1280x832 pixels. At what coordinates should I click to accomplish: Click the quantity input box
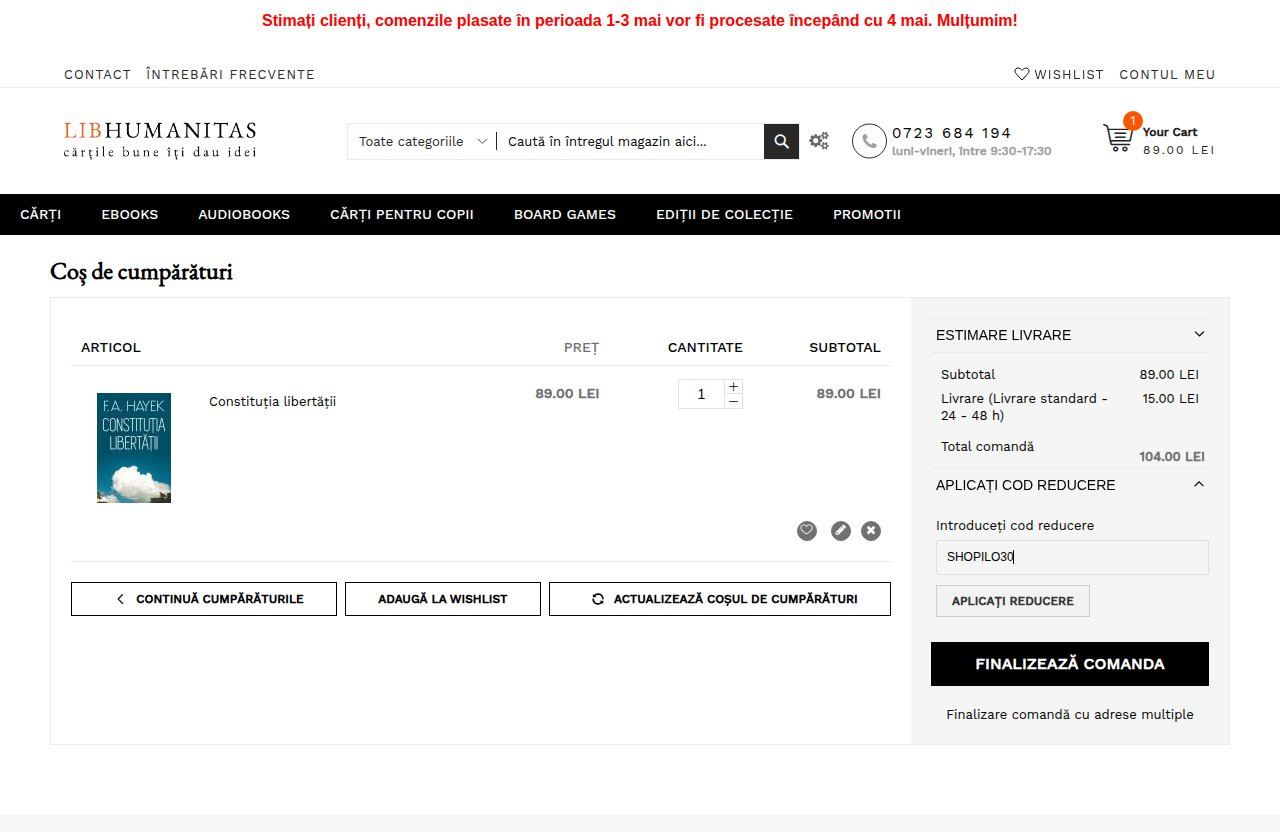point(701,394)
